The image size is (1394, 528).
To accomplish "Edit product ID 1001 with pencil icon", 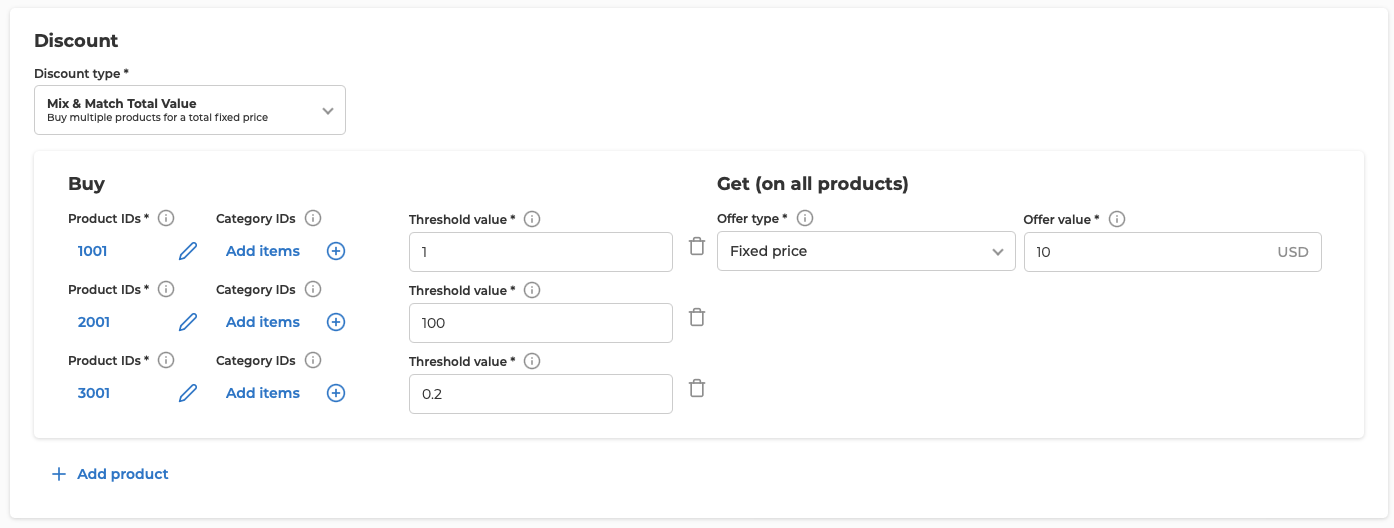I will tap(188, 251).
